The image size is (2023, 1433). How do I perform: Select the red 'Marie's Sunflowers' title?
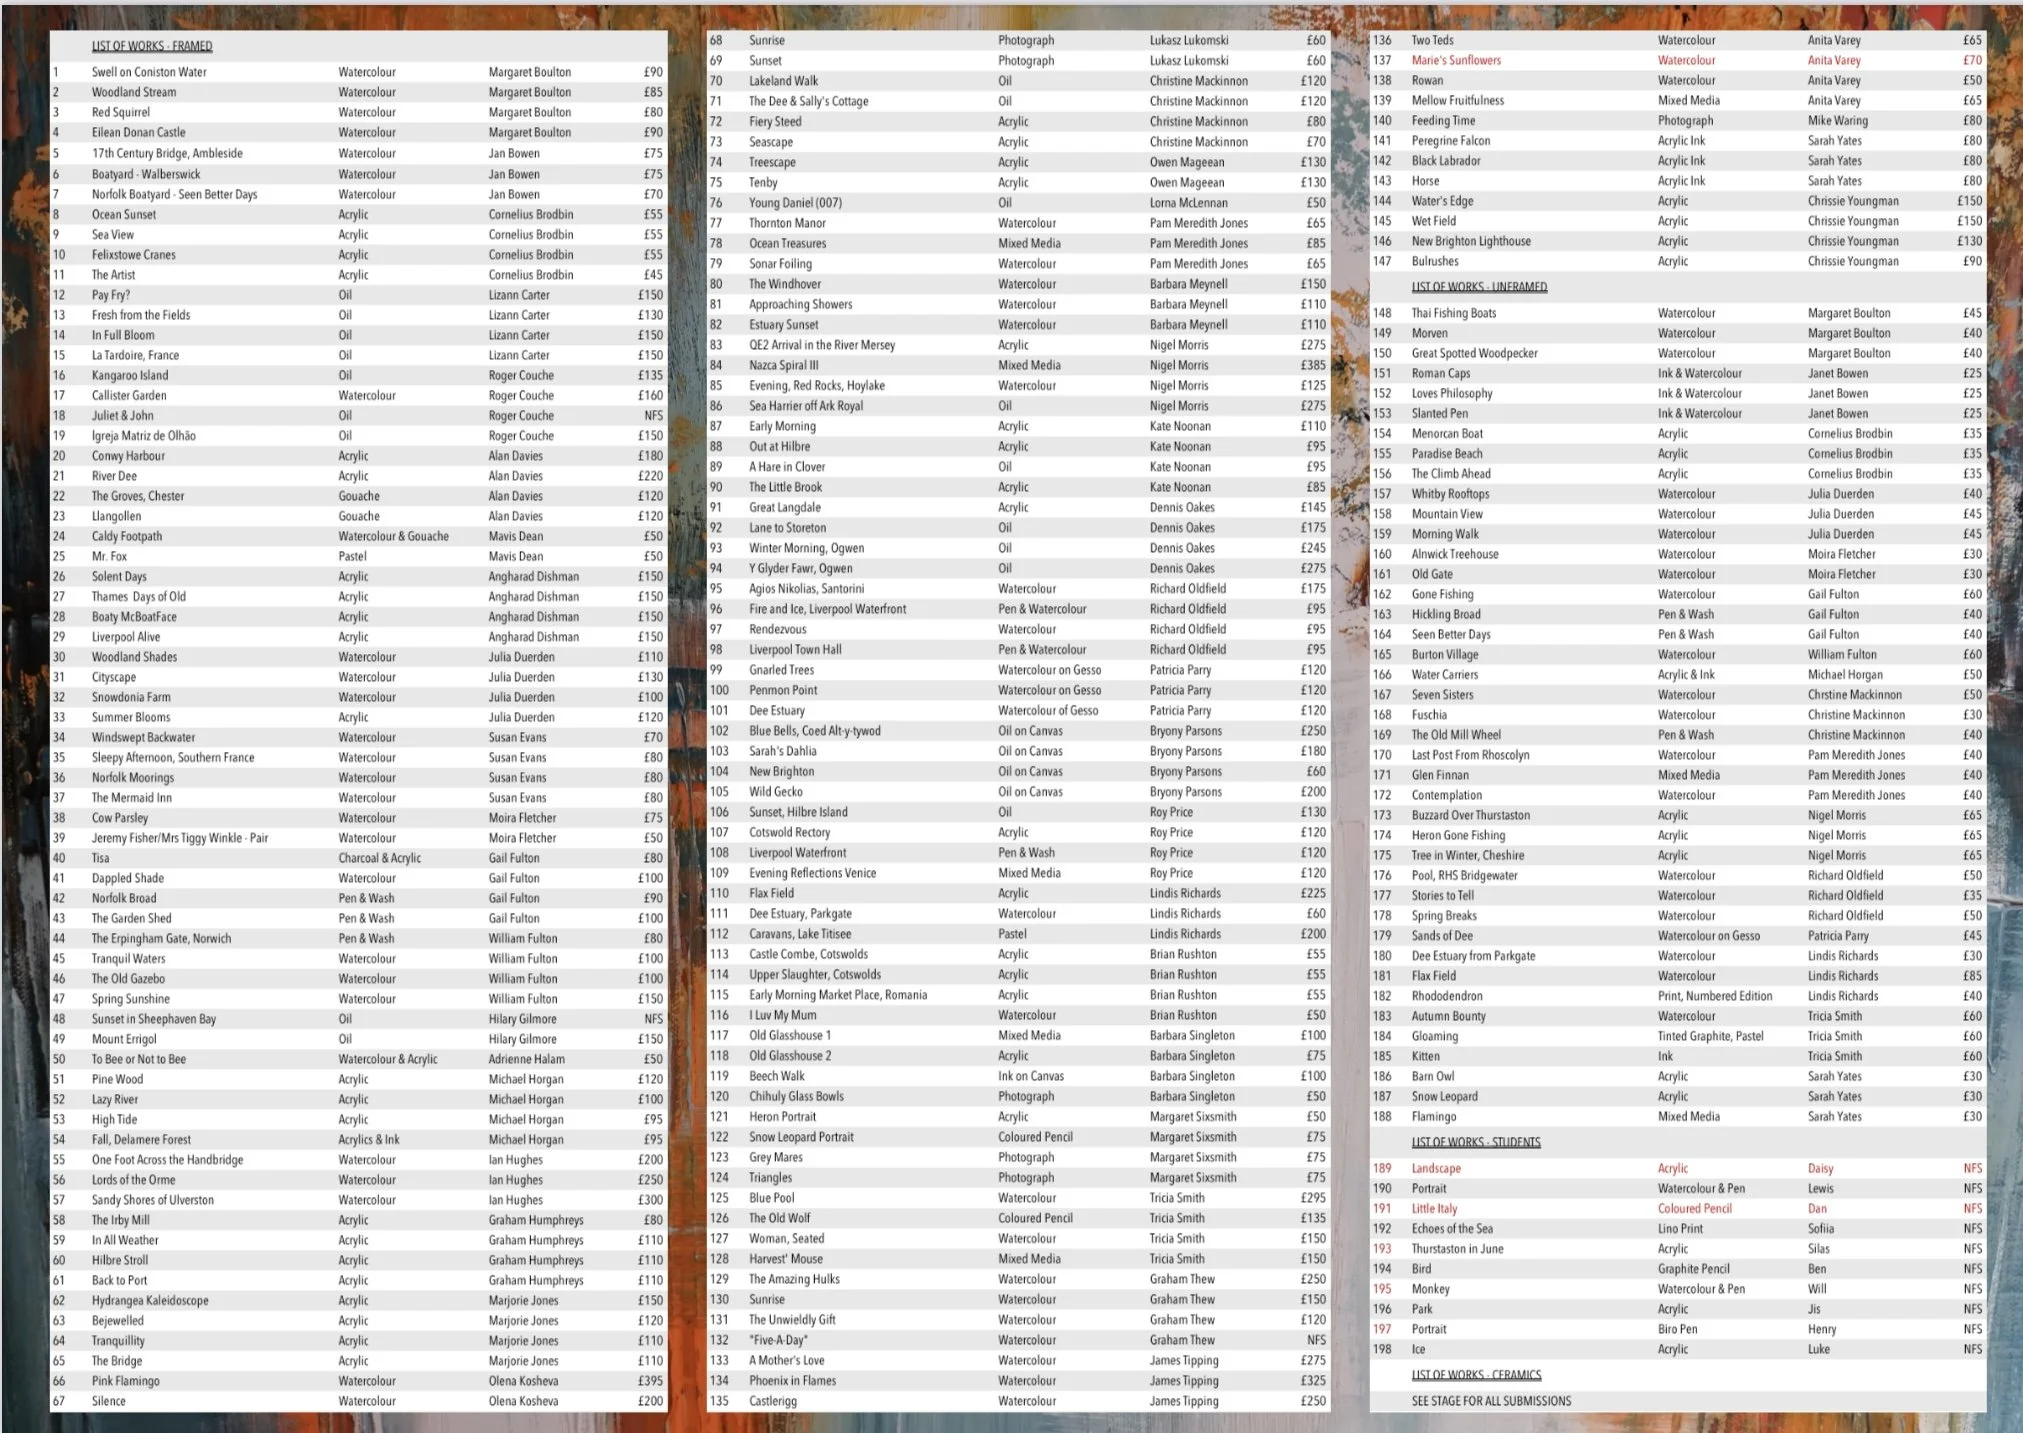[x=1456, y=60]
